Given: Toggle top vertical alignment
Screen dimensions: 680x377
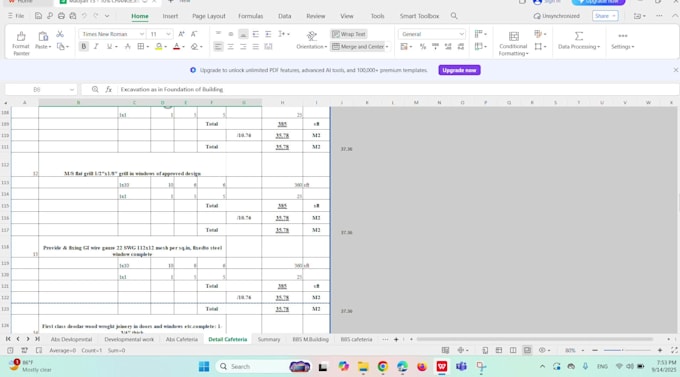Looking at the screenshot, I should pyautogui.click(x=218, y=34).
